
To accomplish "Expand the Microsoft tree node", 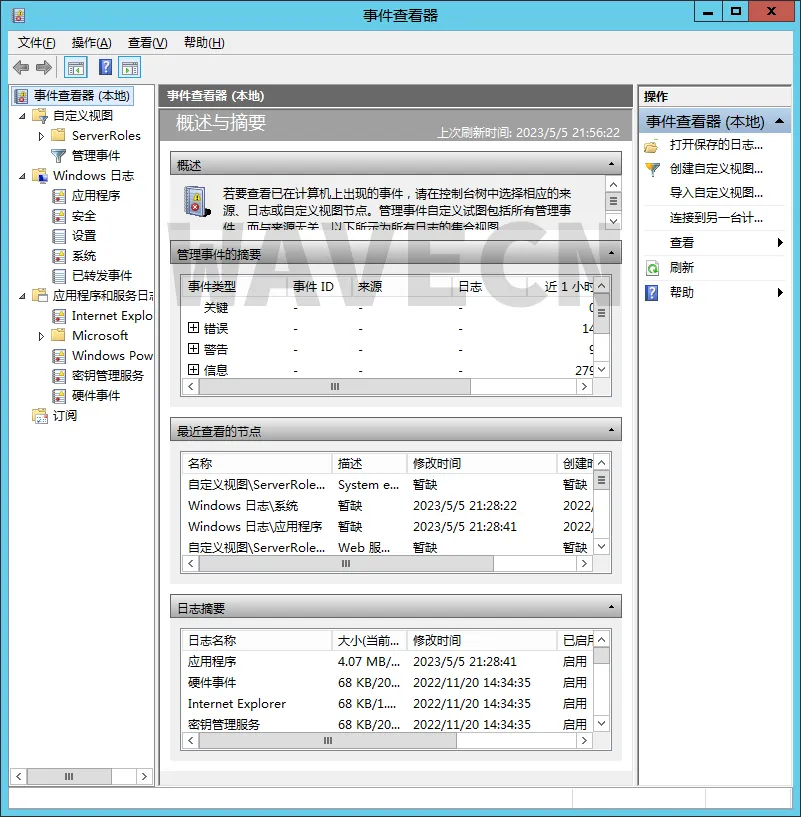I will (41, 336).
